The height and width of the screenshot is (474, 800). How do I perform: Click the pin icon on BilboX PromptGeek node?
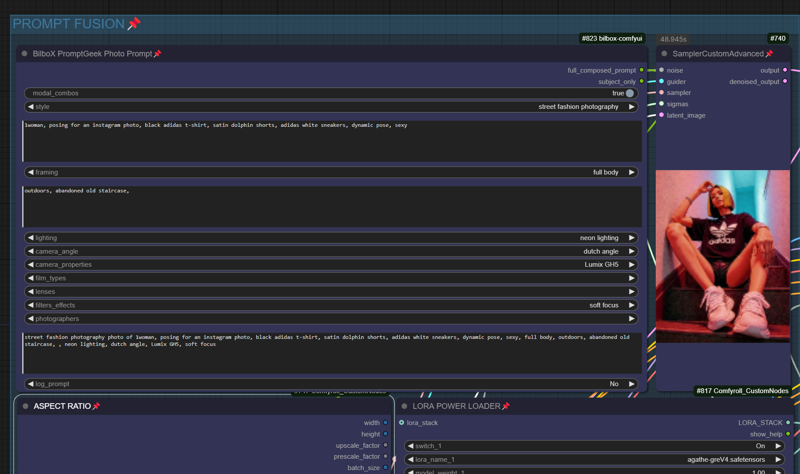point(157,54)
